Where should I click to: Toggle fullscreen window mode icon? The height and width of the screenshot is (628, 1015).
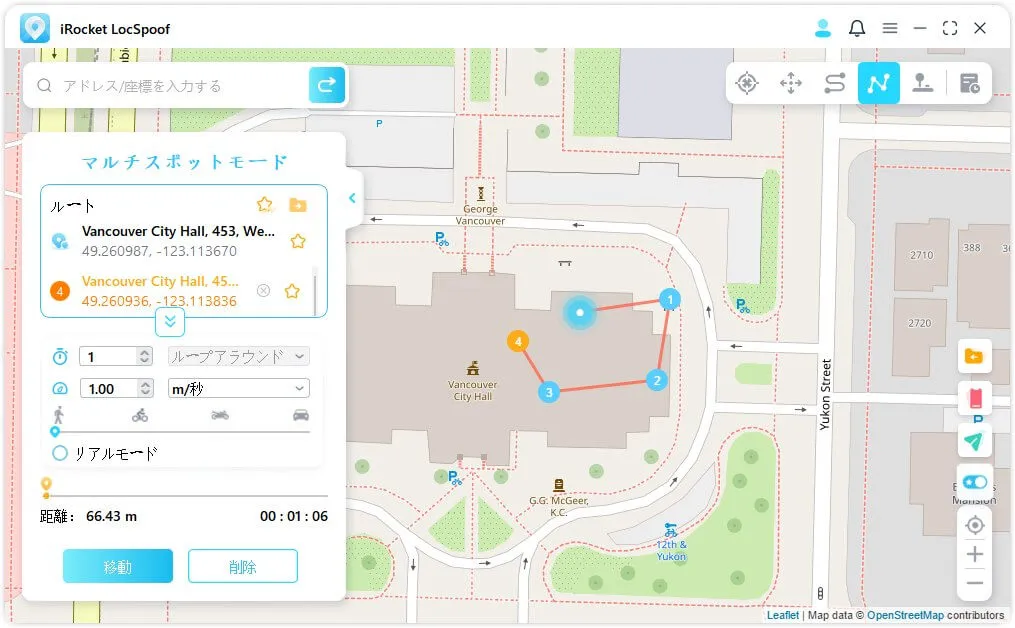pyautogui.click(x=950, y=28)
